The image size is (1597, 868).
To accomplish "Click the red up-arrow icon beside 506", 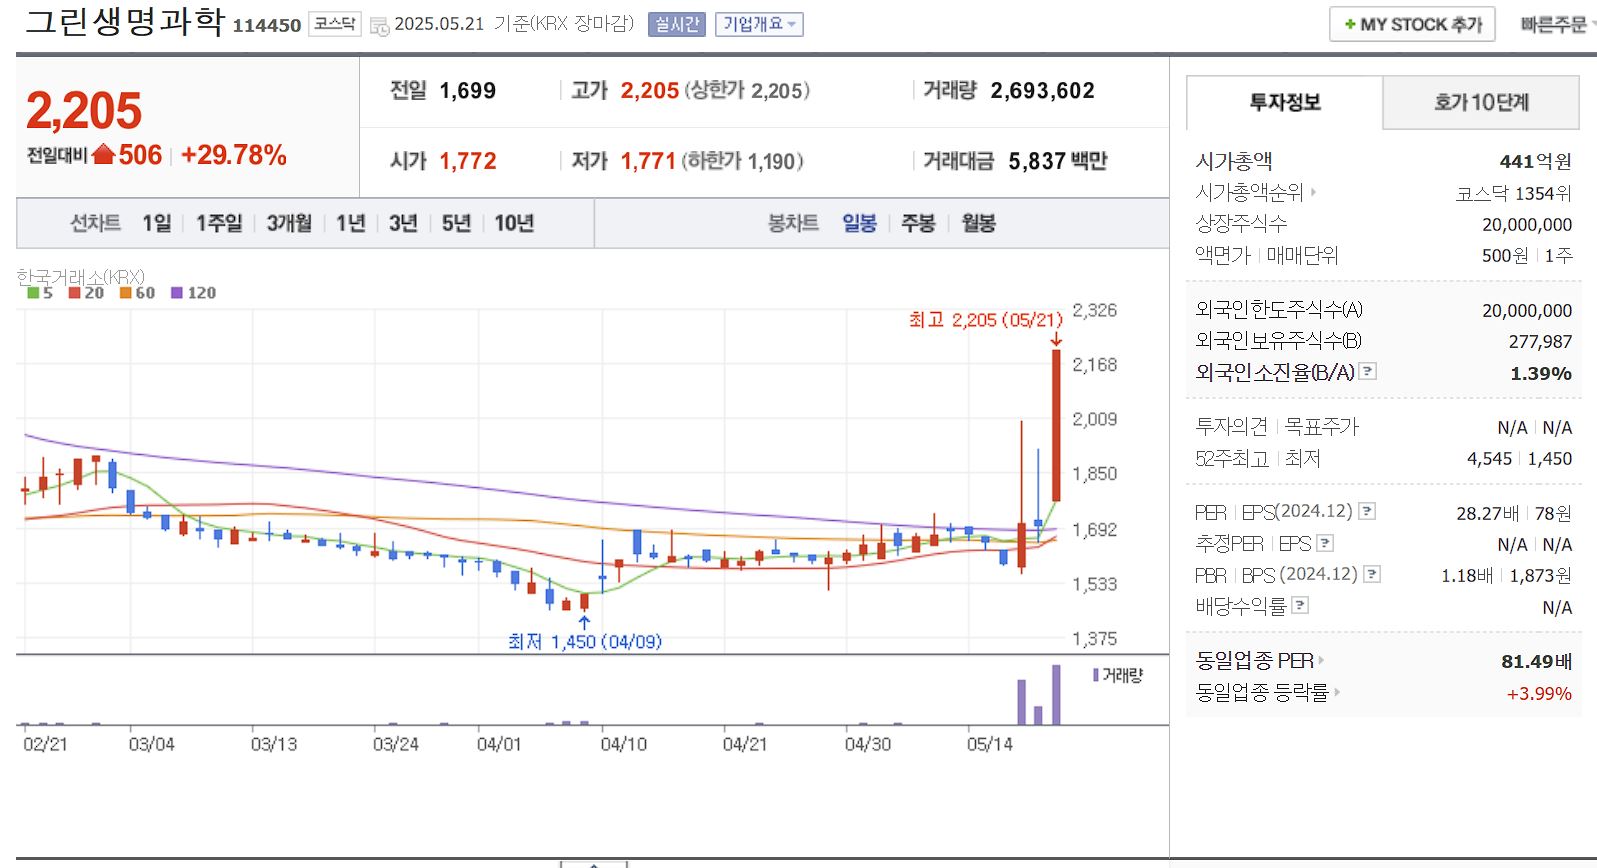I will 103,155.
